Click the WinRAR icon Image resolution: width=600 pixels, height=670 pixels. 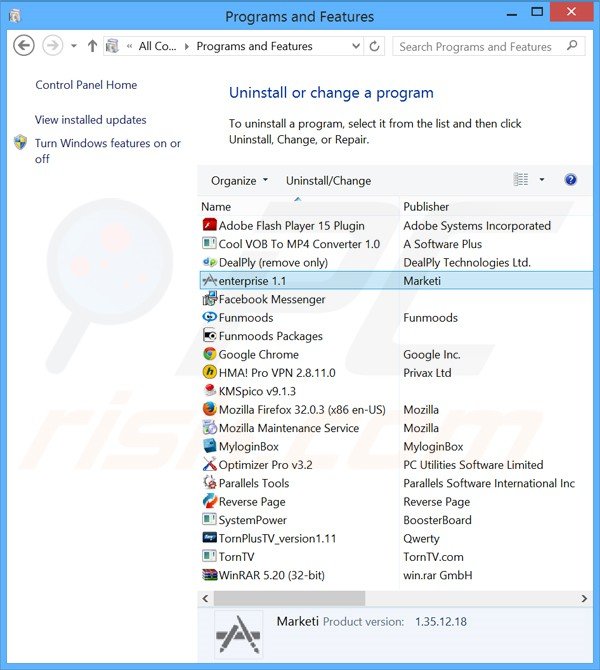pyautogui.click(x=209, y=575)
